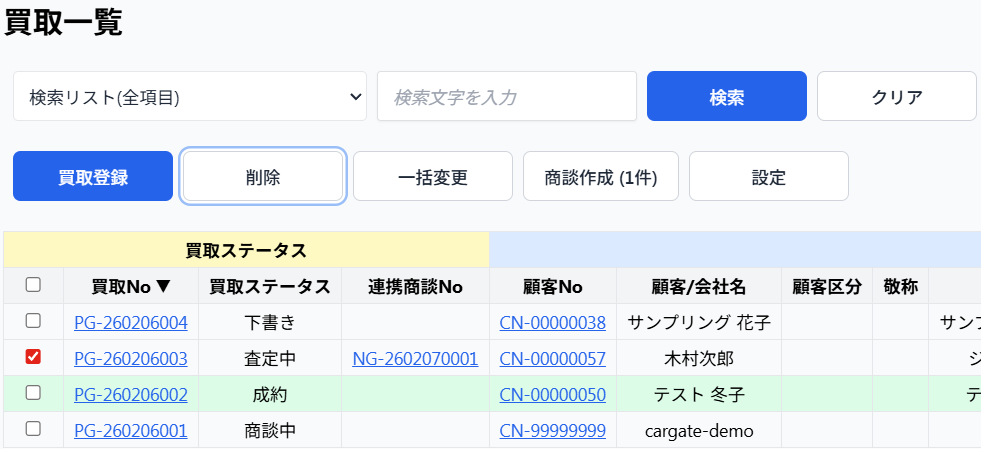Click the 買取登録 button
Image resolution: width=981 pixels, height=449 pixels.
(x=93, y=177)
